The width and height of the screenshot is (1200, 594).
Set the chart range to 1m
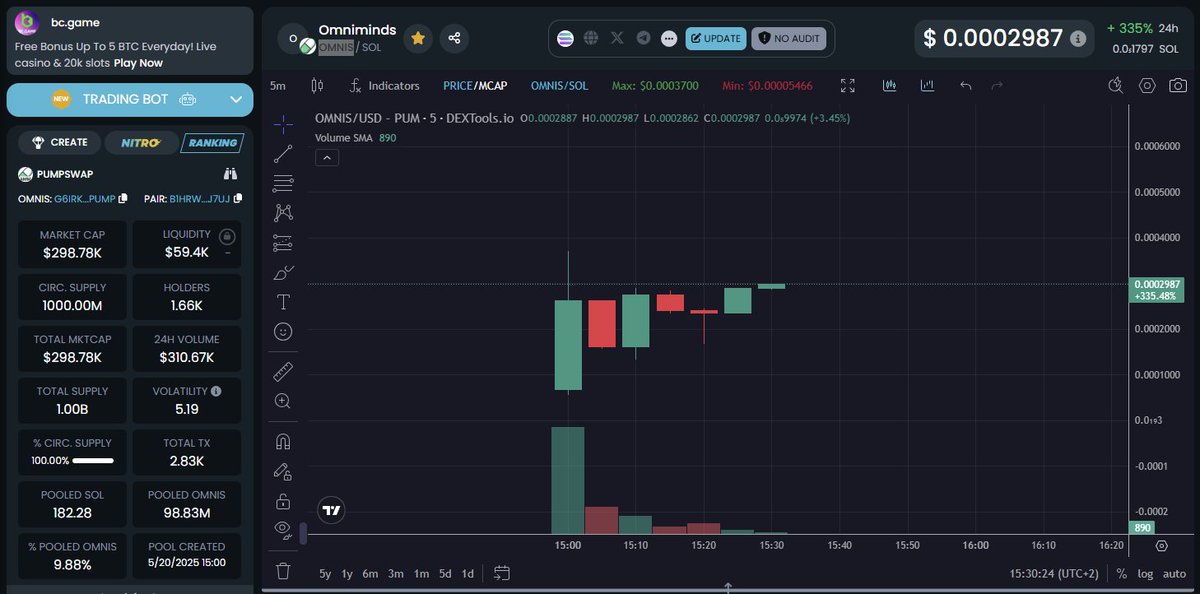(421, 574)
